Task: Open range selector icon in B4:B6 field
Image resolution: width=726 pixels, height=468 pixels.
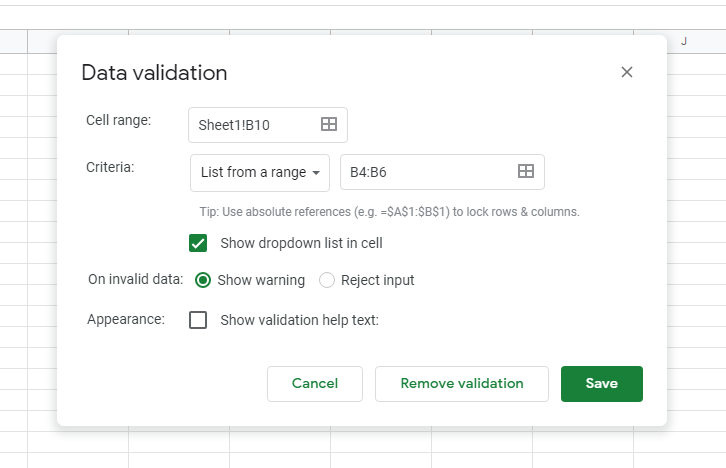Action: tap(526, 171)
